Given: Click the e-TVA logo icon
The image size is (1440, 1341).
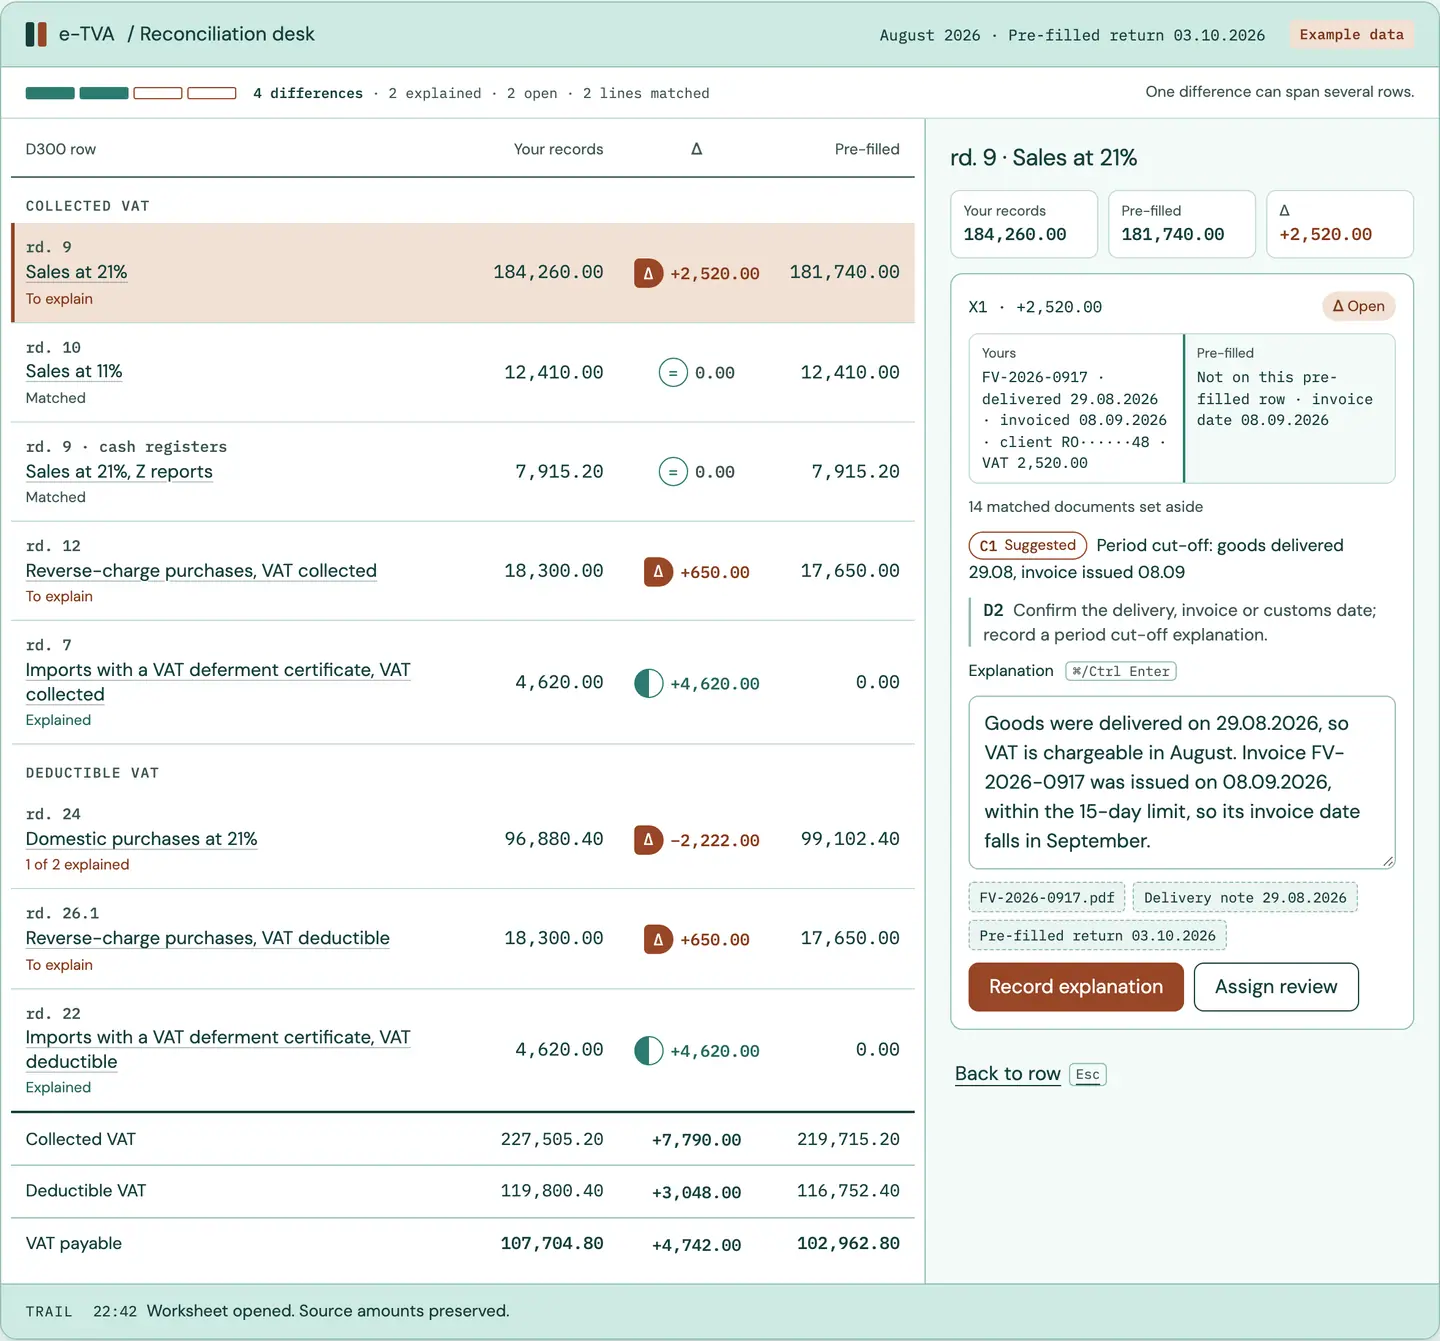Looking at the screenshot, I should tap(36, 34).
